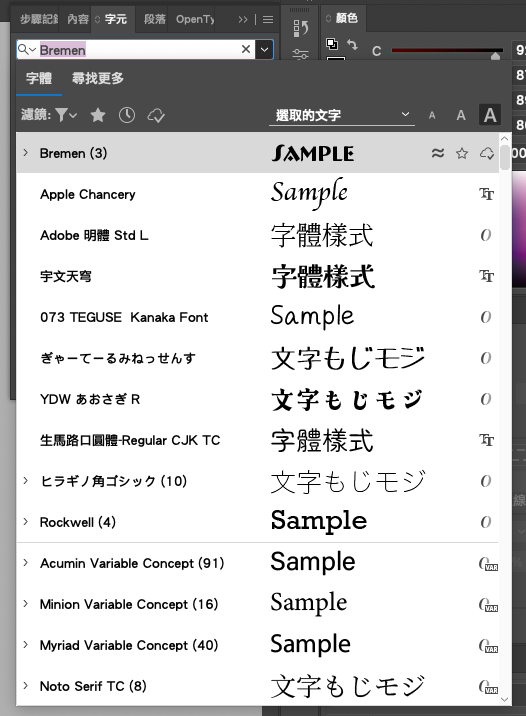Open the properties sliders dock icon

(x=300, y=55)
